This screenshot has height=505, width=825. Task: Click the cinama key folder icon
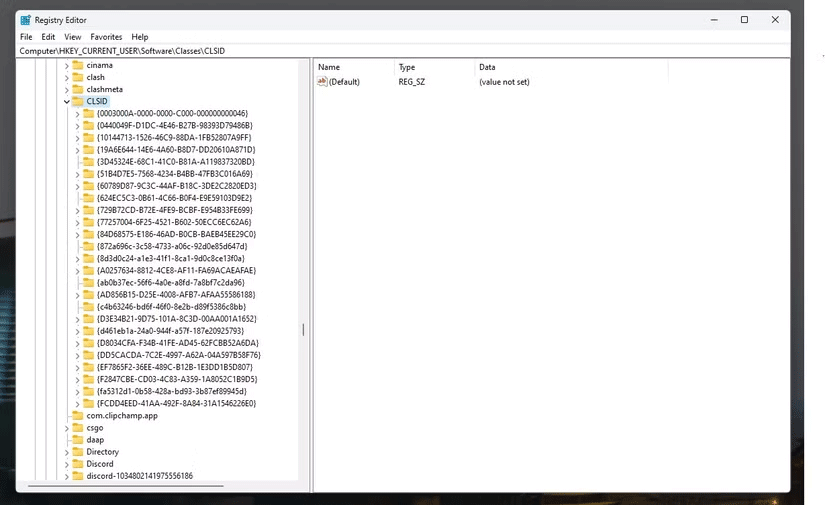point(78,65)
